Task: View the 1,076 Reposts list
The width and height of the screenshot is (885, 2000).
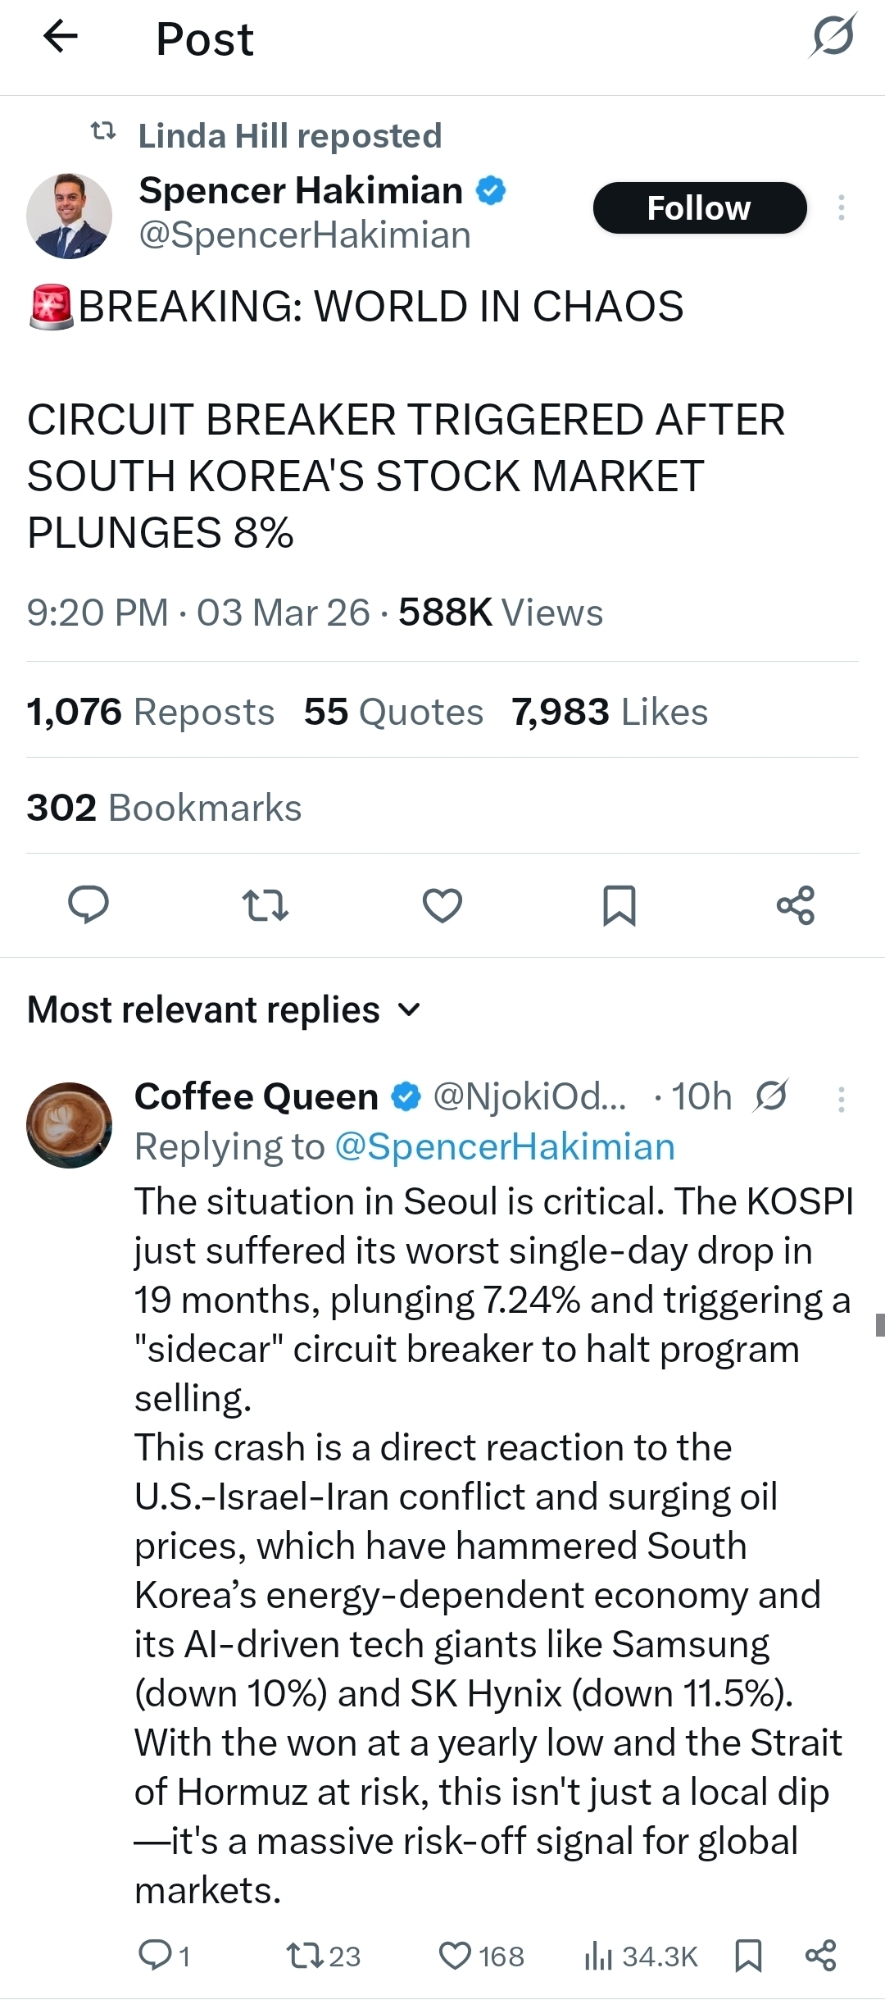Action: click(x=150, y=712)
